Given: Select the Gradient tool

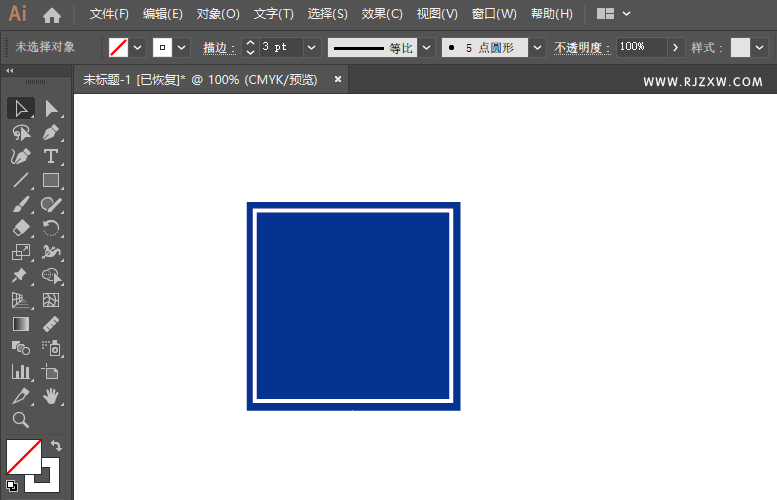Looking at the screenshot, I should 21,324.
